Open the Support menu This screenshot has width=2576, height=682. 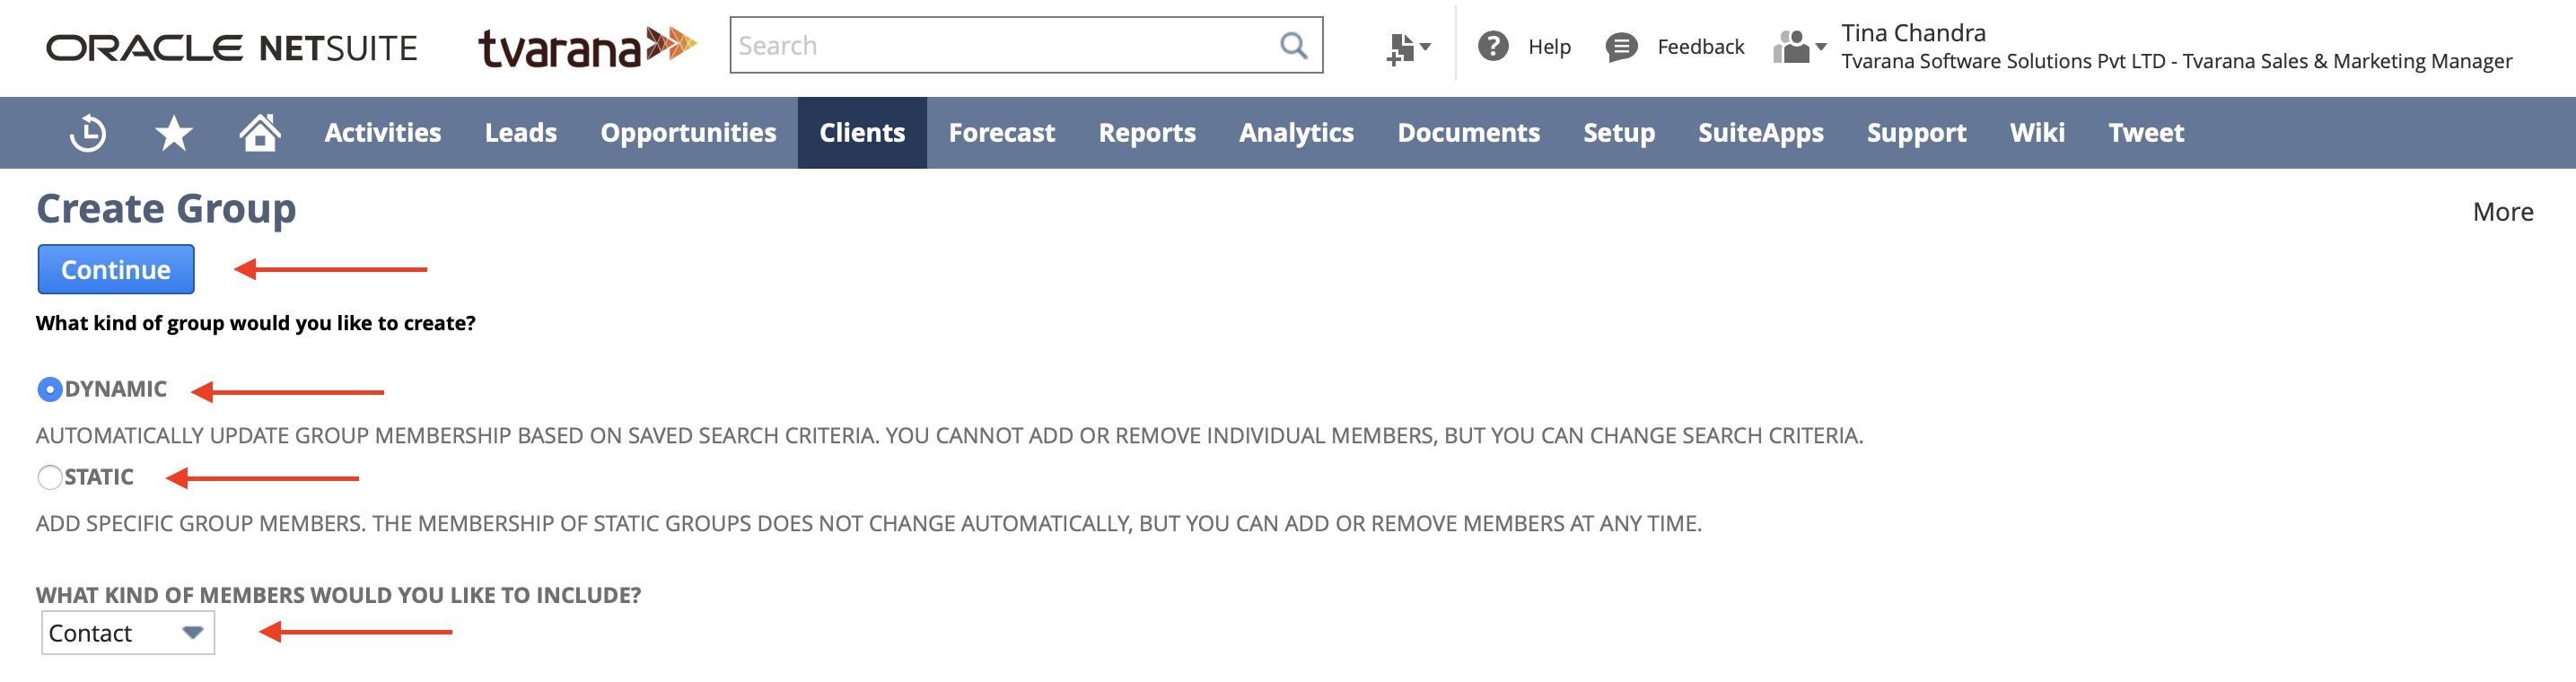[1916, 133]
